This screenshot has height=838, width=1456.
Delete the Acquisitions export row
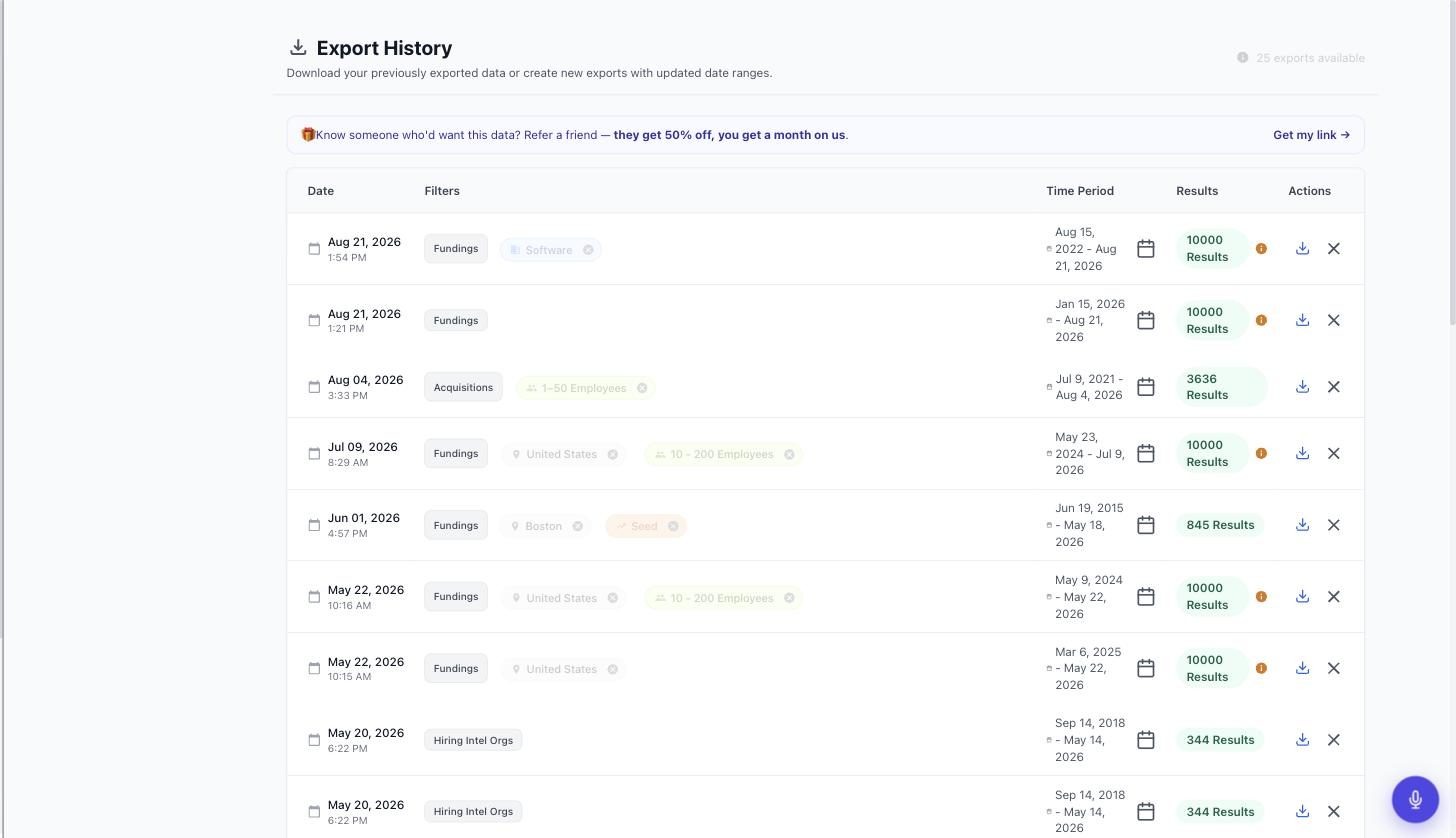(x=1334, y=387)
